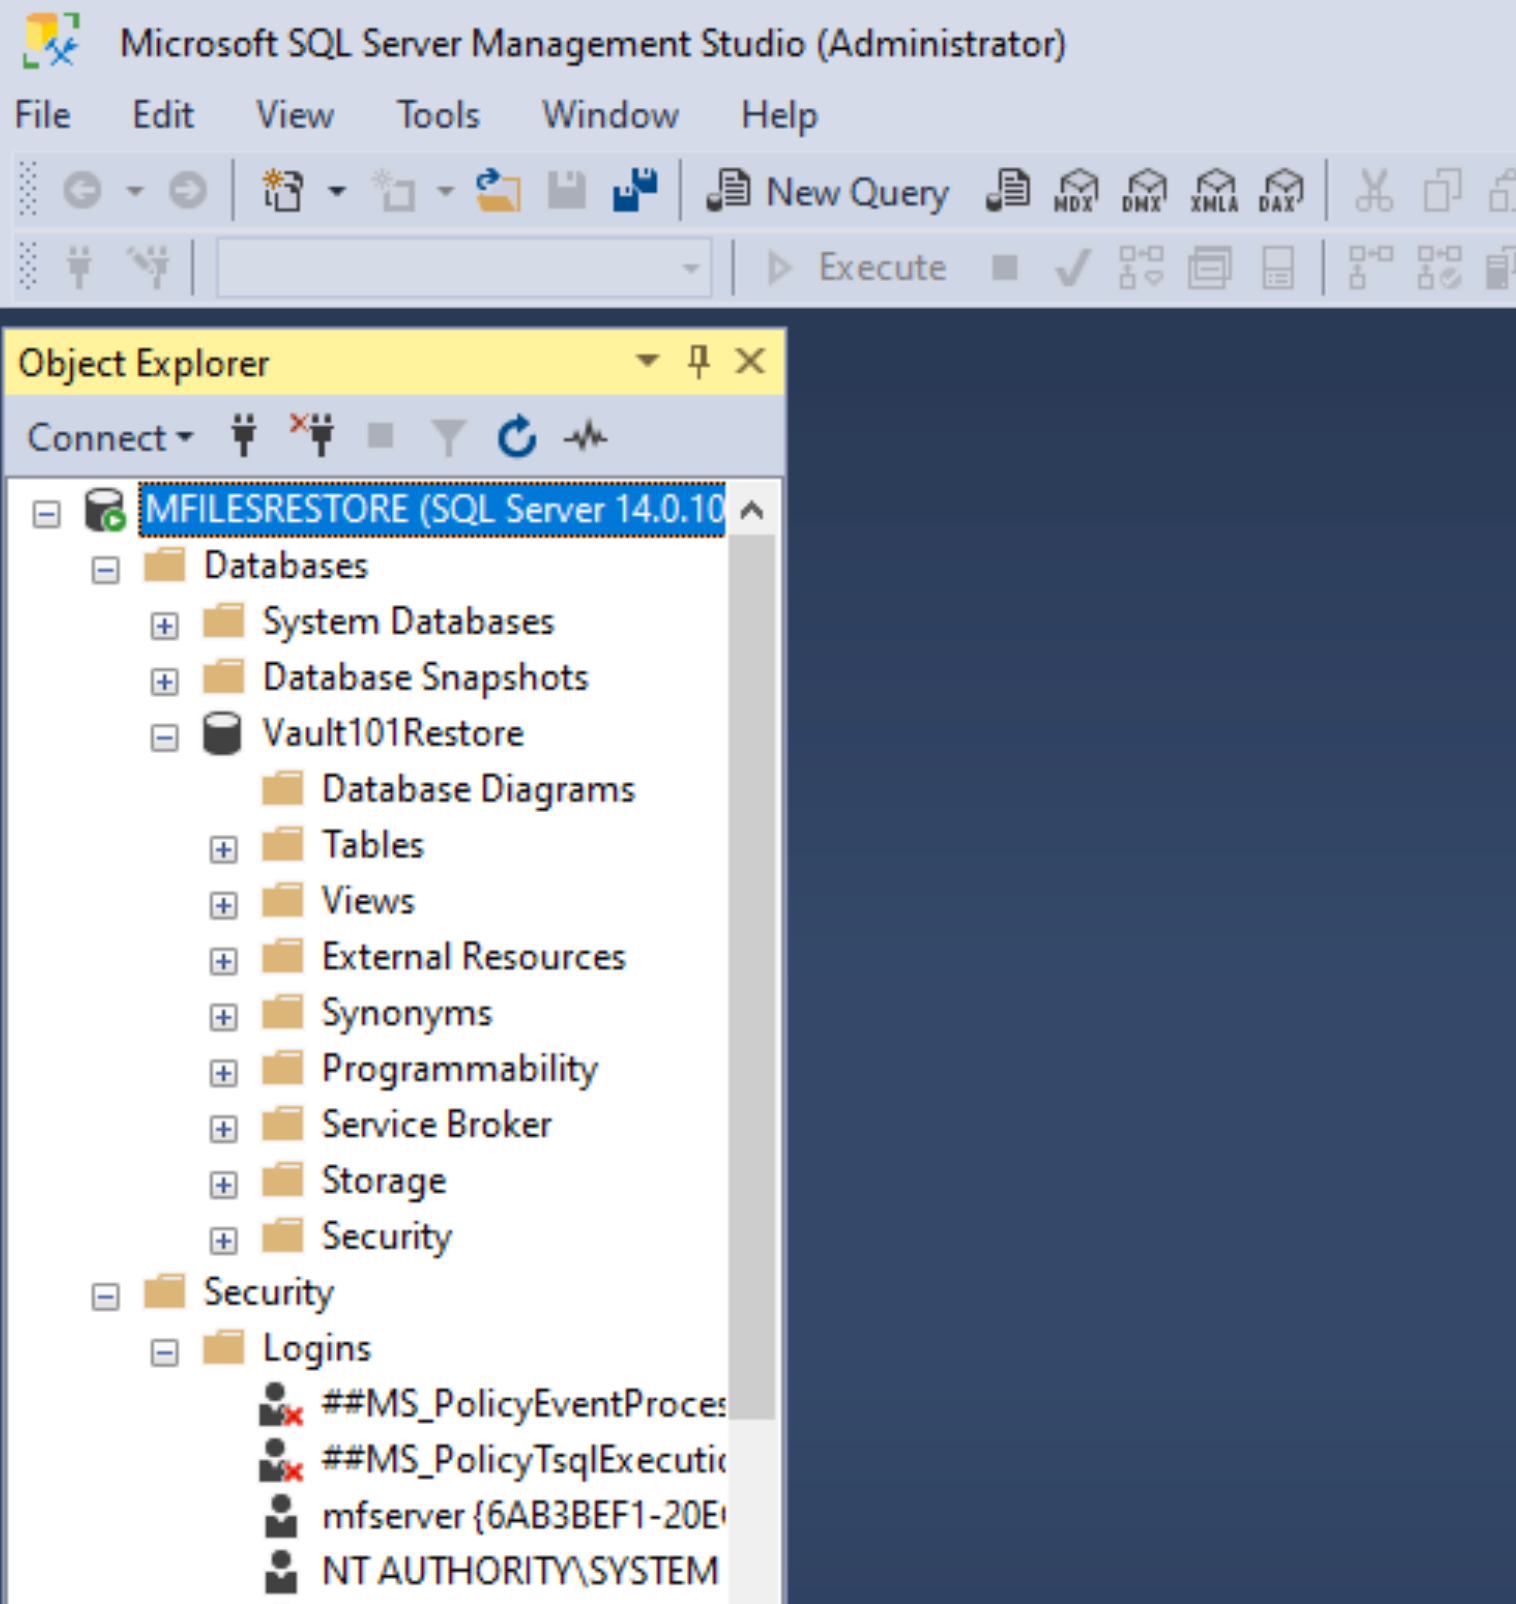Close the Object Explorer panel
The image size is (1516, 1604).
[x=750, y=360]
